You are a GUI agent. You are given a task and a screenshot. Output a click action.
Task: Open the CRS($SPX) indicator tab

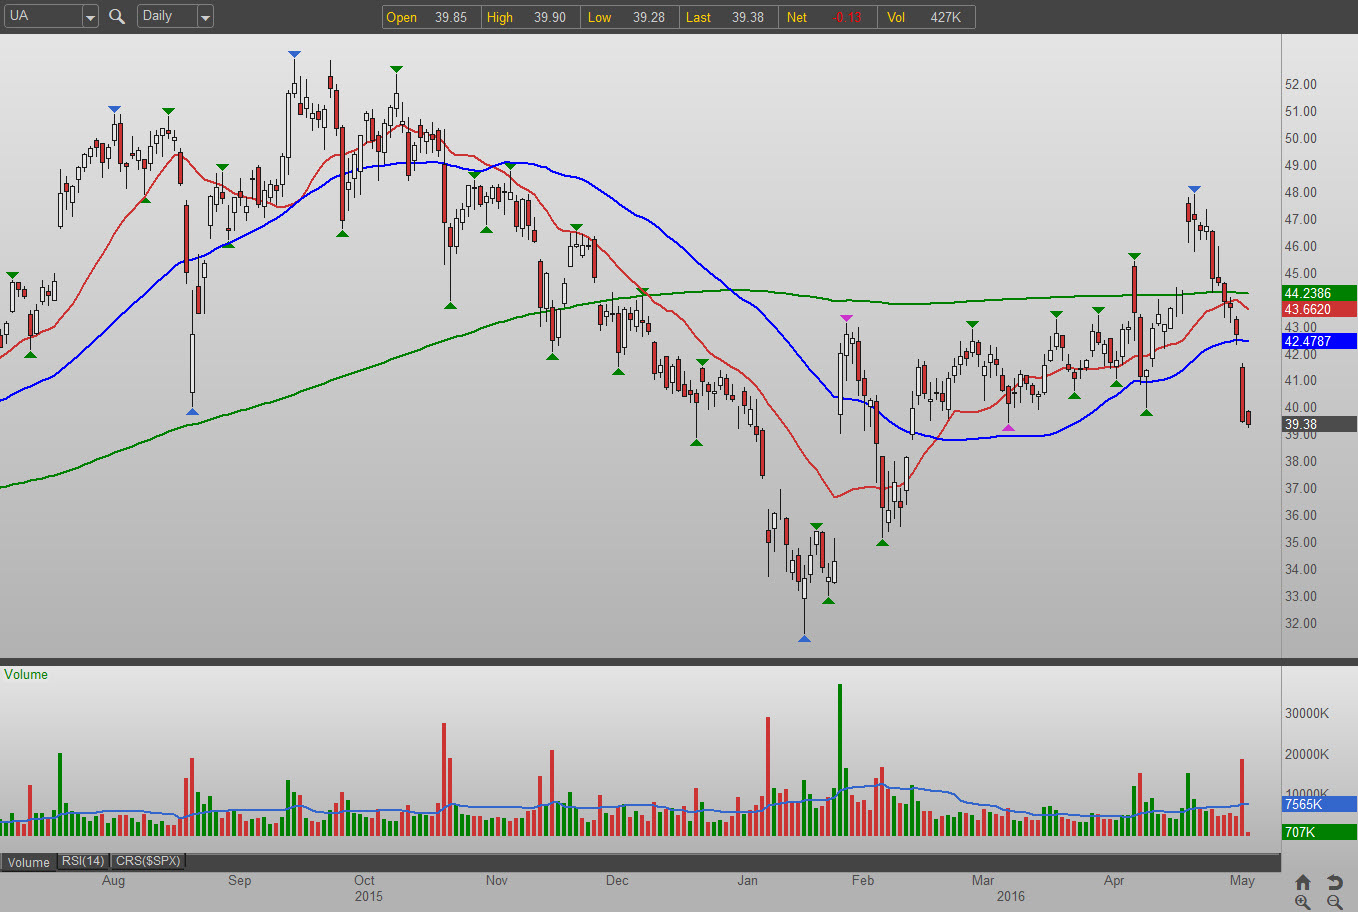point(148,861)
